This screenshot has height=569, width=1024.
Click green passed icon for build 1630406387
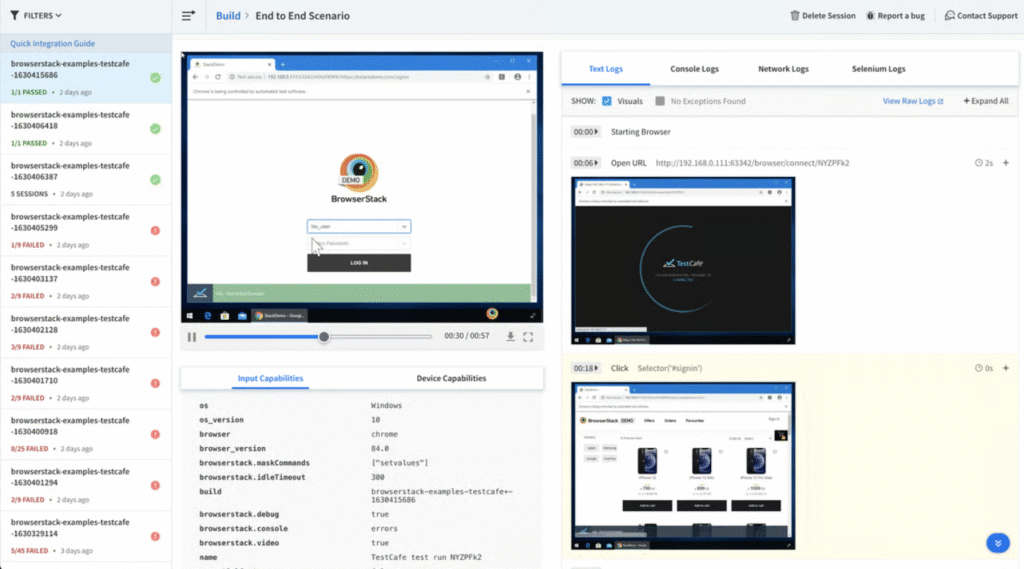pyautogui.click(x=155, y=180)
